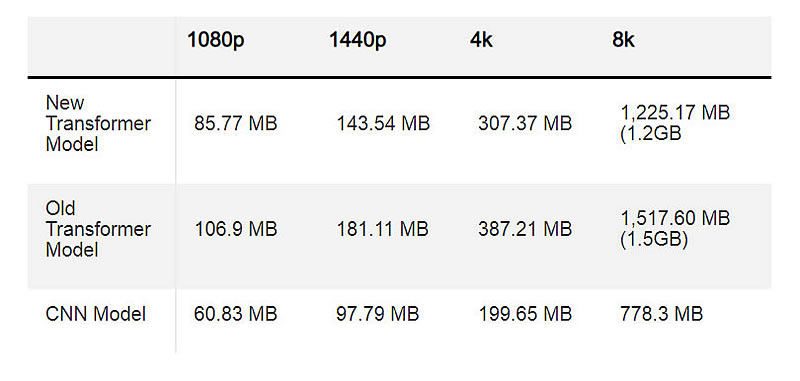Viewport: 800px width, 381px height.
Task: Click the 1080p column header
Action: (216, 41)
